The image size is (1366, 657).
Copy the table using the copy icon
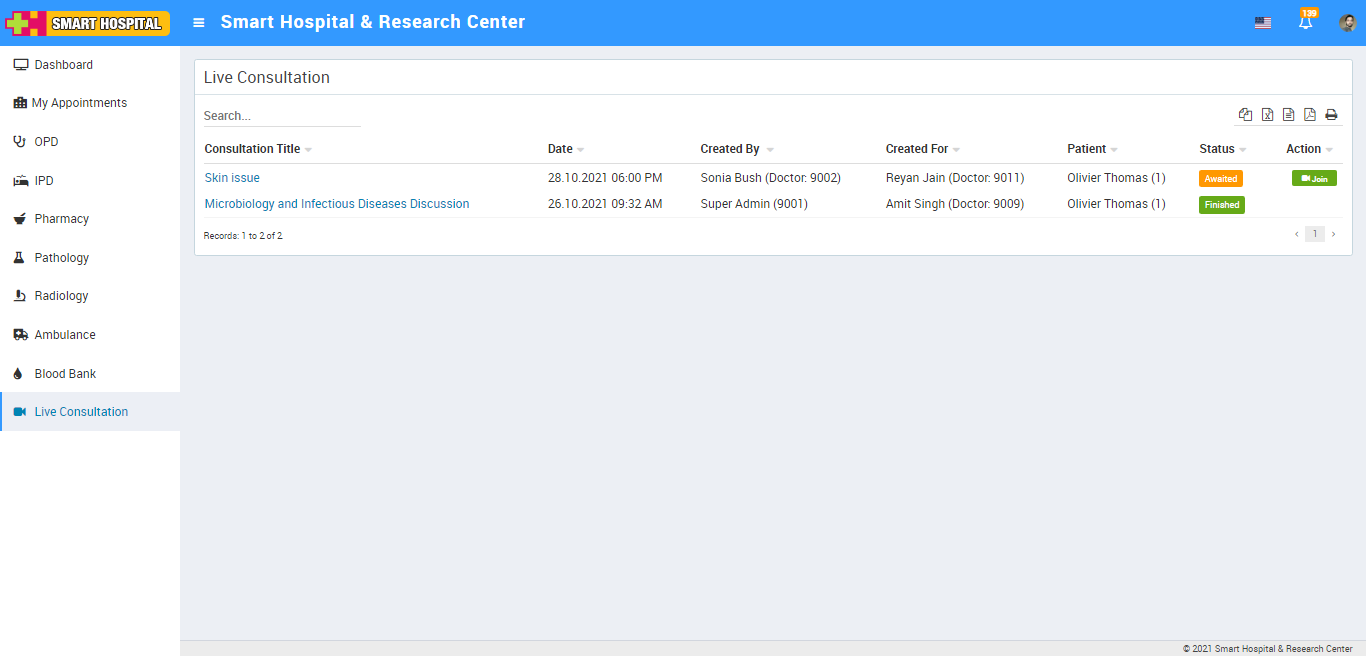point(1245,115)
